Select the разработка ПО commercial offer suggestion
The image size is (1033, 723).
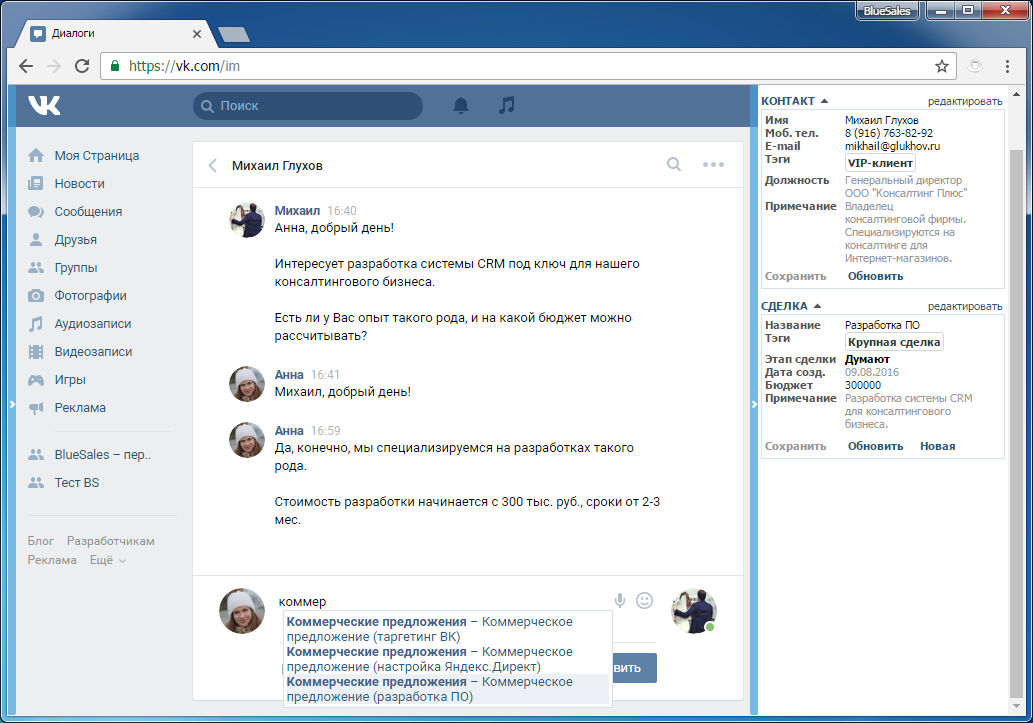coord(446,689)
